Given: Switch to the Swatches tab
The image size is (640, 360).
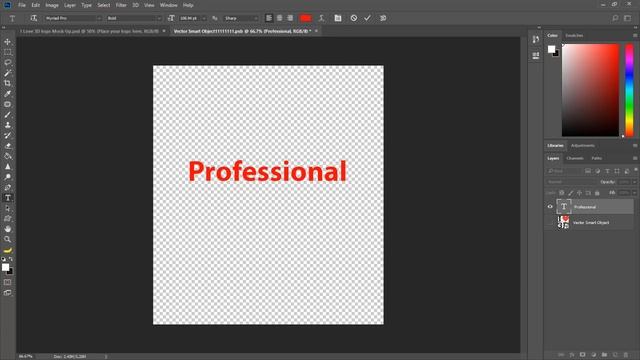Looking at the screenshot, I should click(x=574, y=36).
